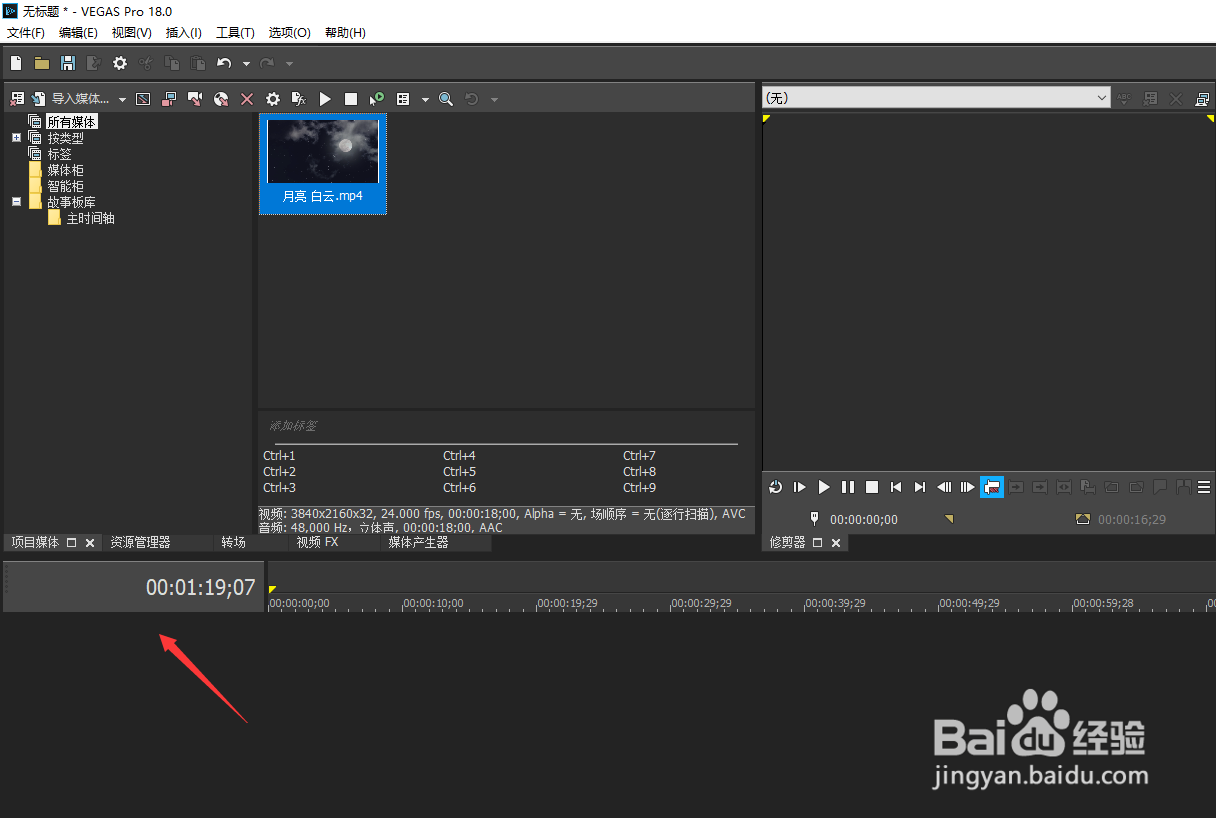Viewport: 1216px width, 818px height.
Task: Click the trimmer play button
Action: point(824,487)
